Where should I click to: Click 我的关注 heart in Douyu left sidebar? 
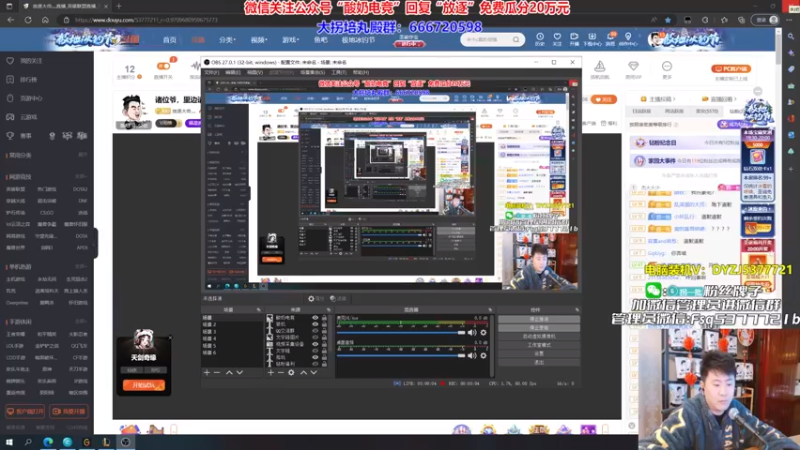(10, 61)
